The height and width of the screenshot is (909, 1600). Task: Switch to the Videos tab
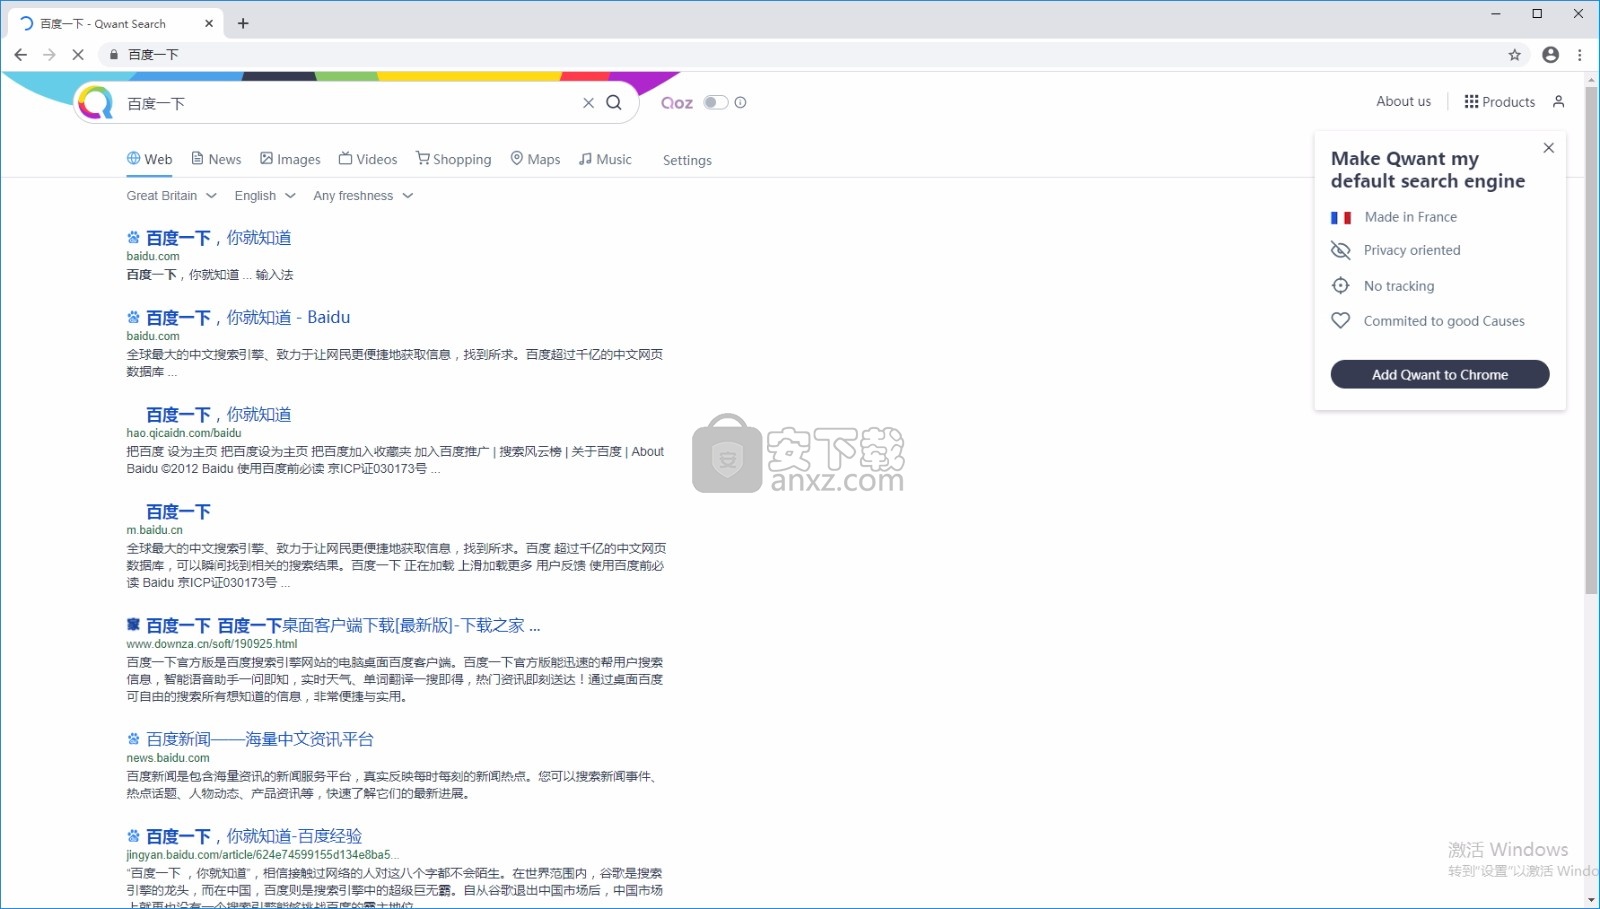(367, 159)
